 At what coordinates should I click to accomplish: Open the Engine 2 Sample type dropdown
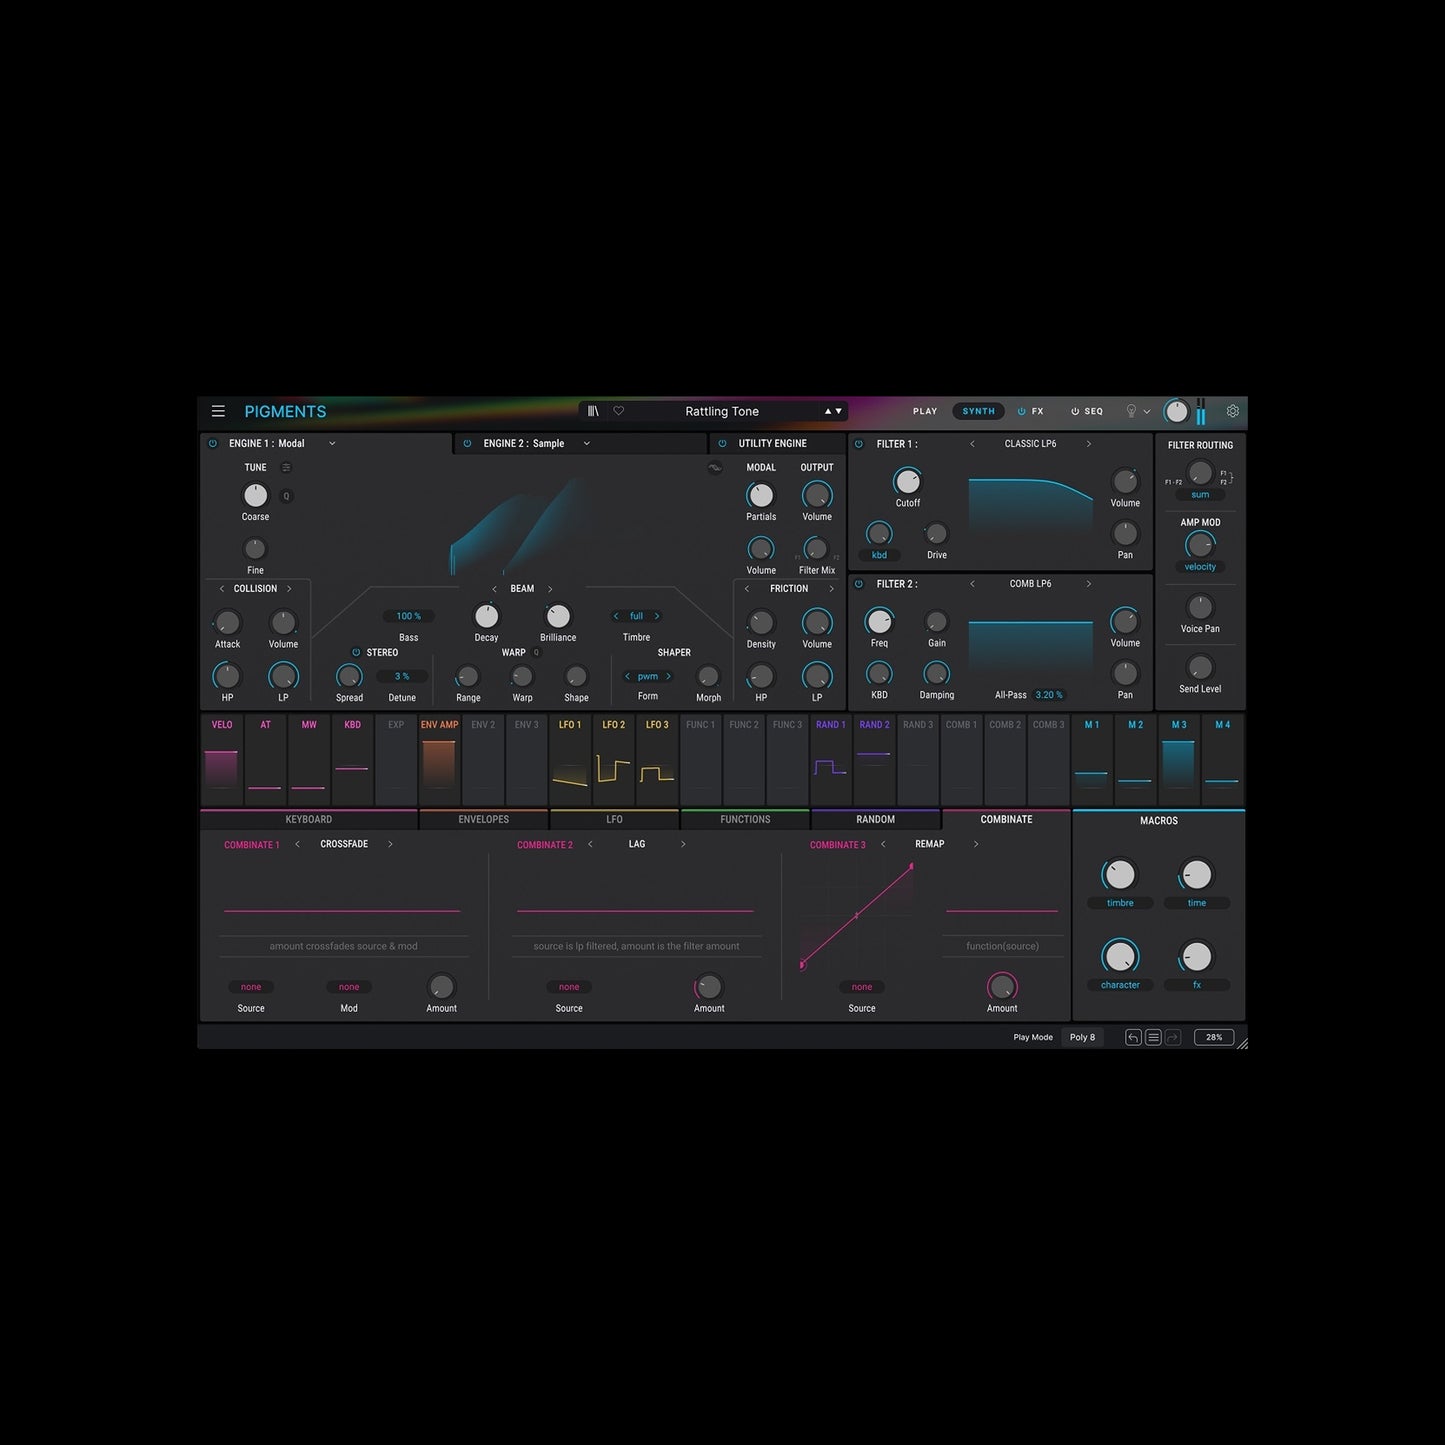587,444
